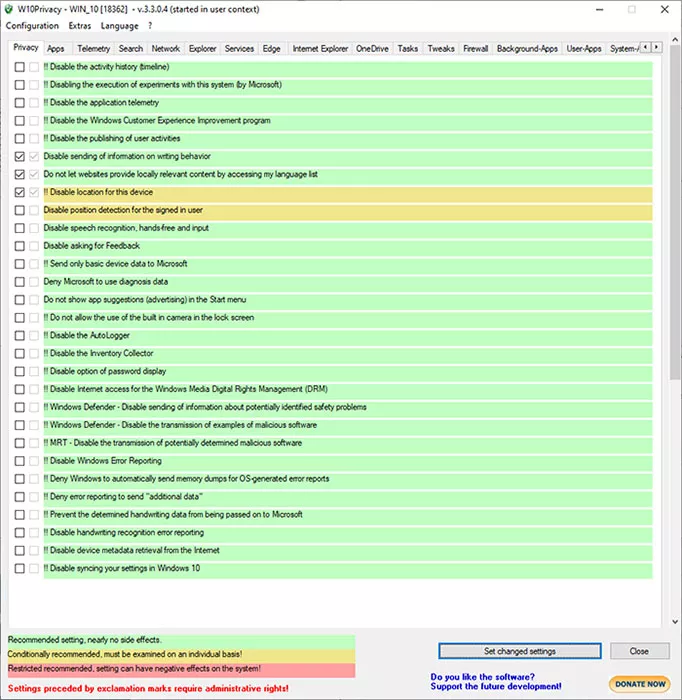Switch to the Apps tab

[x=56, y=49]
